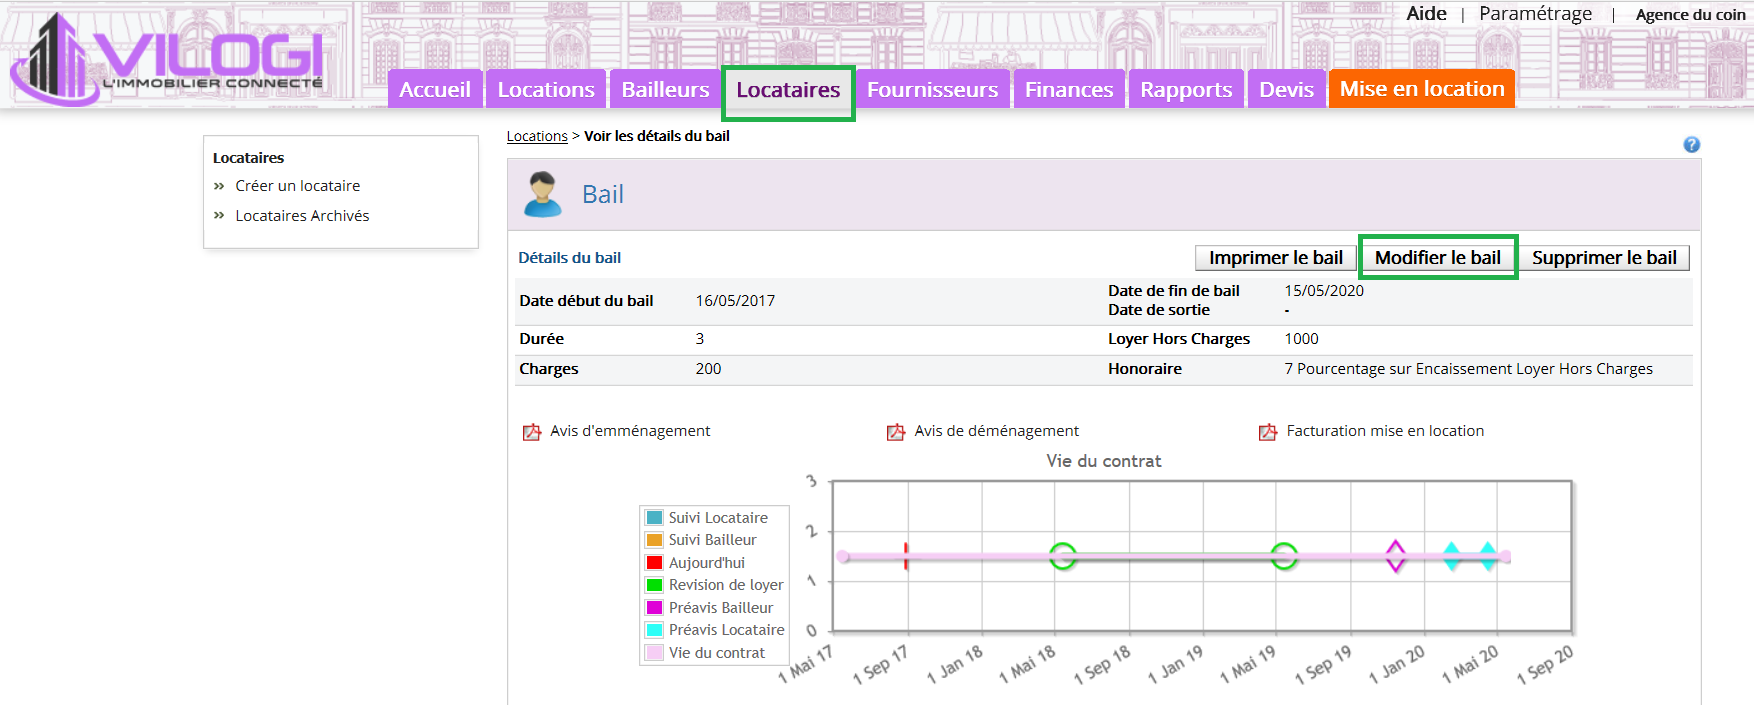Follow the Locations breadcrumb link
1754x705 pixels.
click(x=537, y=136)
